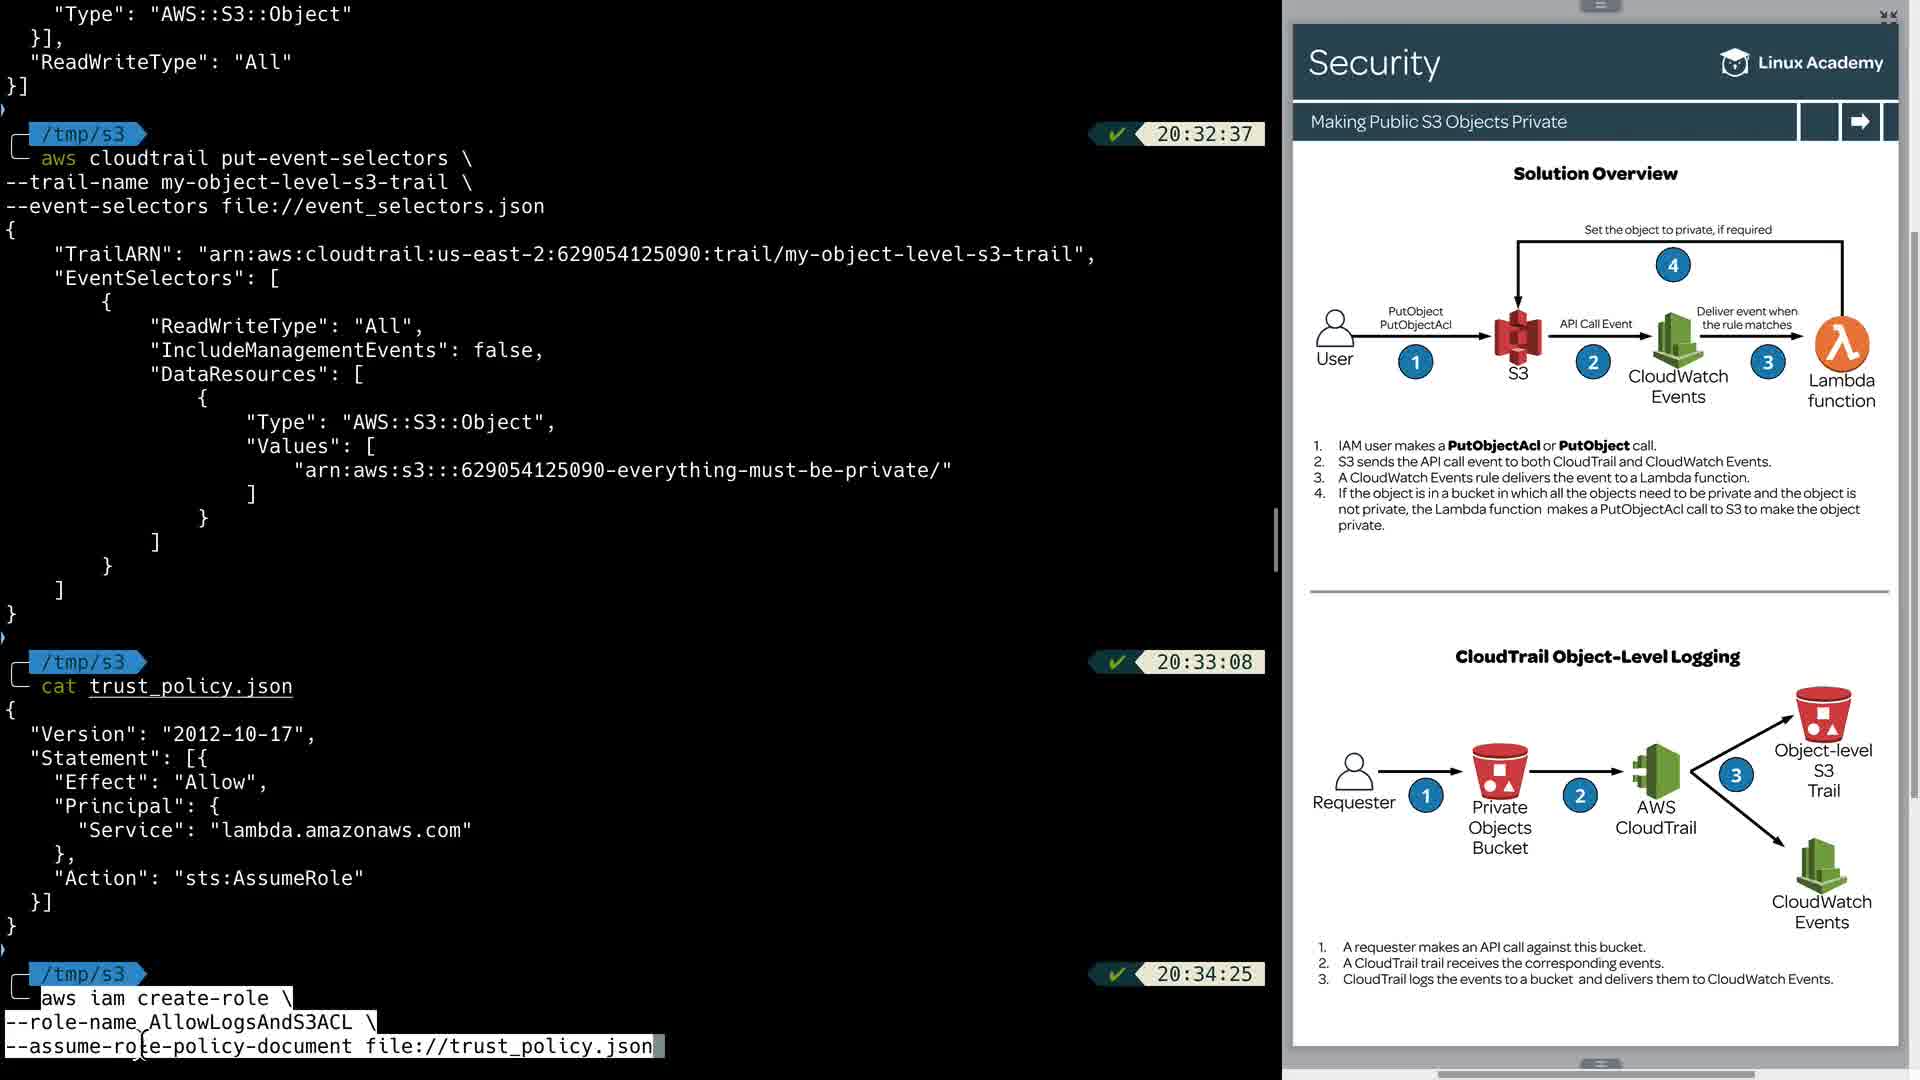Screen dimensions: 1920x1080
Task: Click the CloudWatch Events icon in Solution Overview
Action: [1677, 340]
